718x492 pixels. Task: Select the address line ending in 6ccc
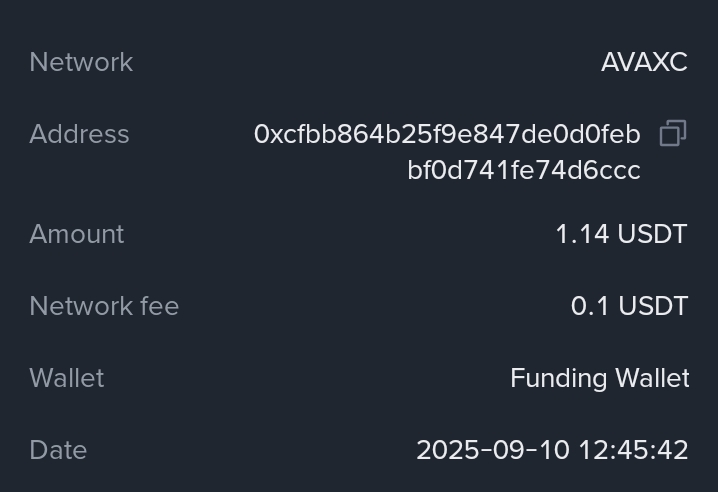[x=523, y=170]
